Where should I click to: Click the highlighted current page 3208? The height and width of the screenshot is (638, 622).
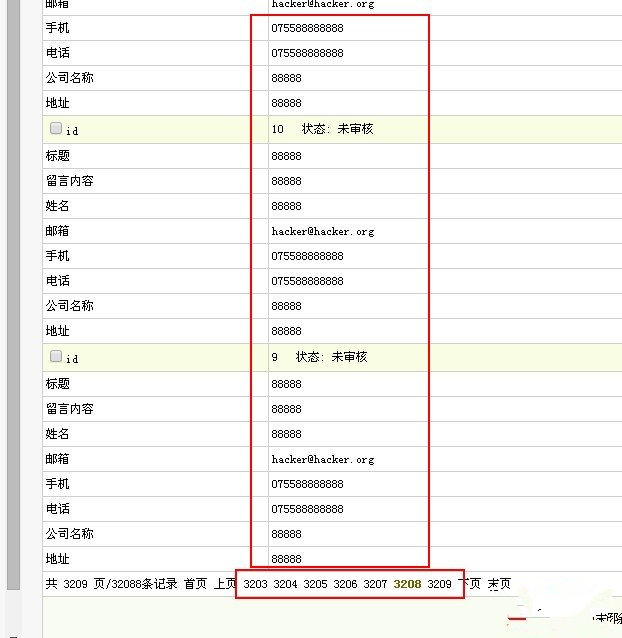(407, 584)
